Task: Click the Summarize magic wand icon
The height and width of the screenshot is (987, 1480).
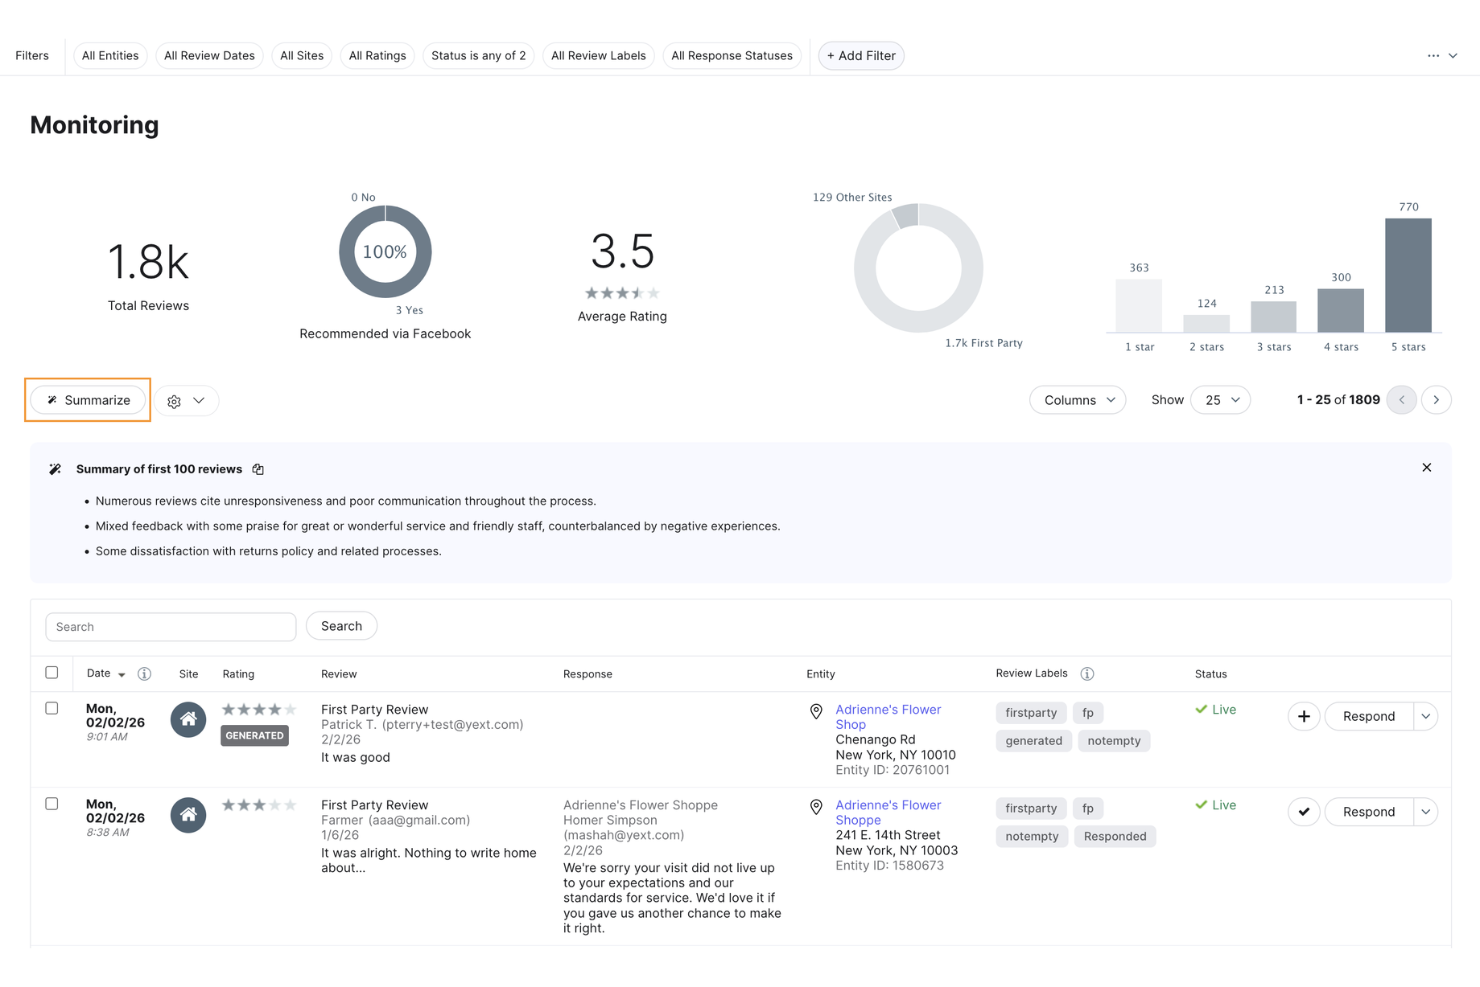Action: (x=51, y=399)
